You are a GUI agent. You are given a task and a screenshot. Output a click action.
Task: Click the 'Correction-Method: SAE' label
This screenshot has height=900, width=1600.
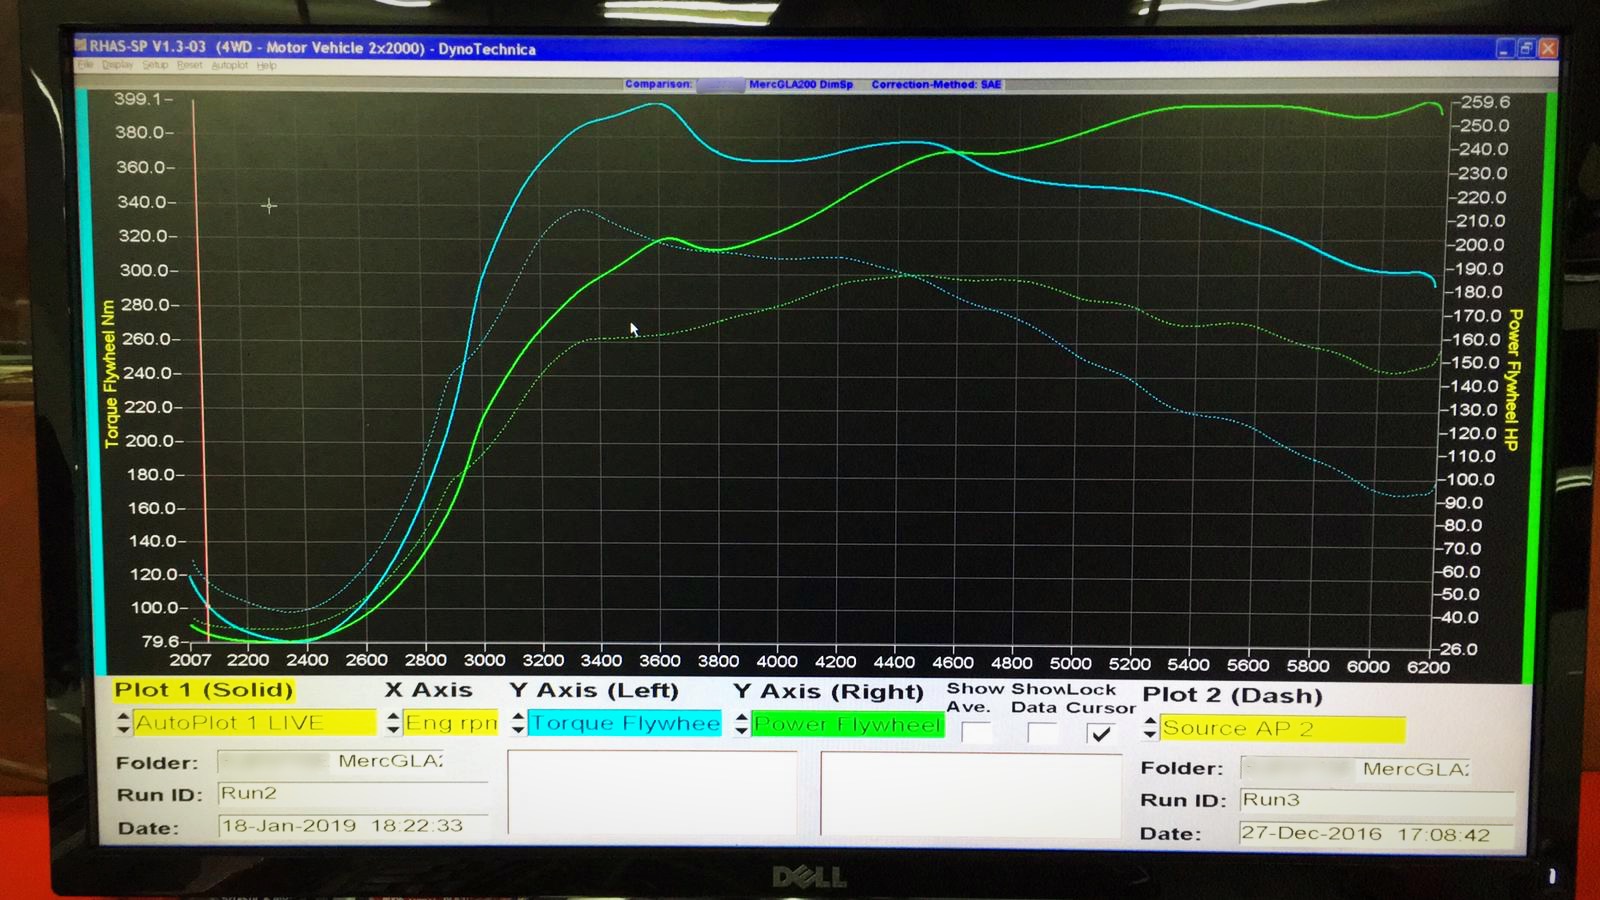coord(936,85)
